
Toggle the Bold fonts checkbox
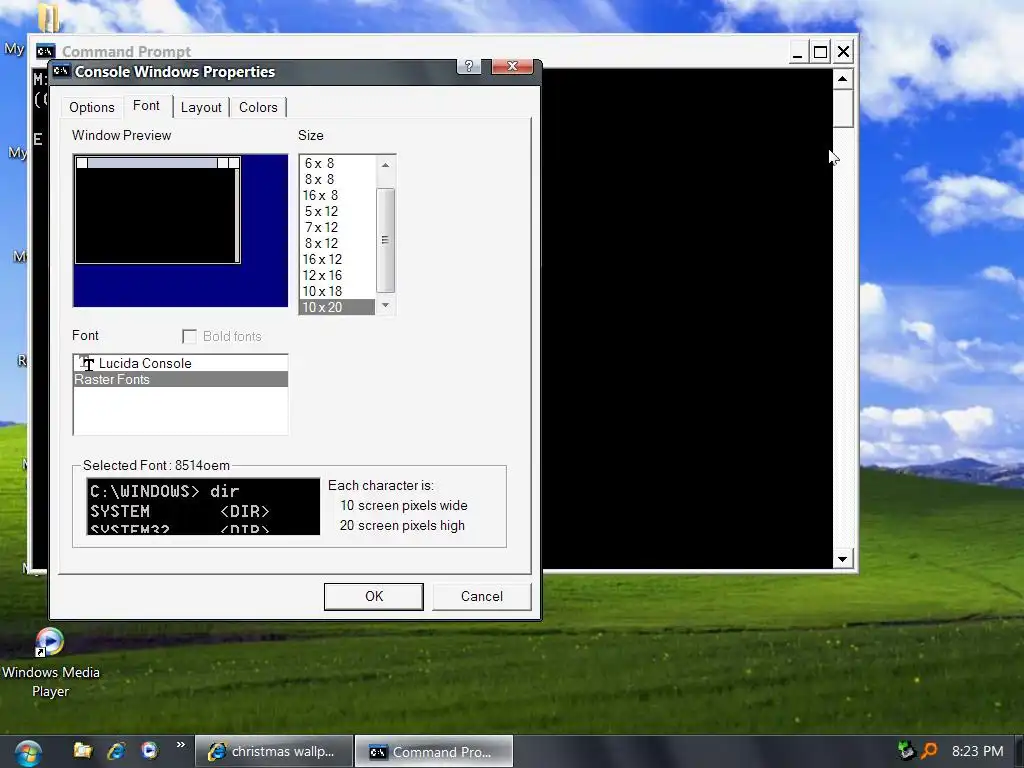pos(189,336)
